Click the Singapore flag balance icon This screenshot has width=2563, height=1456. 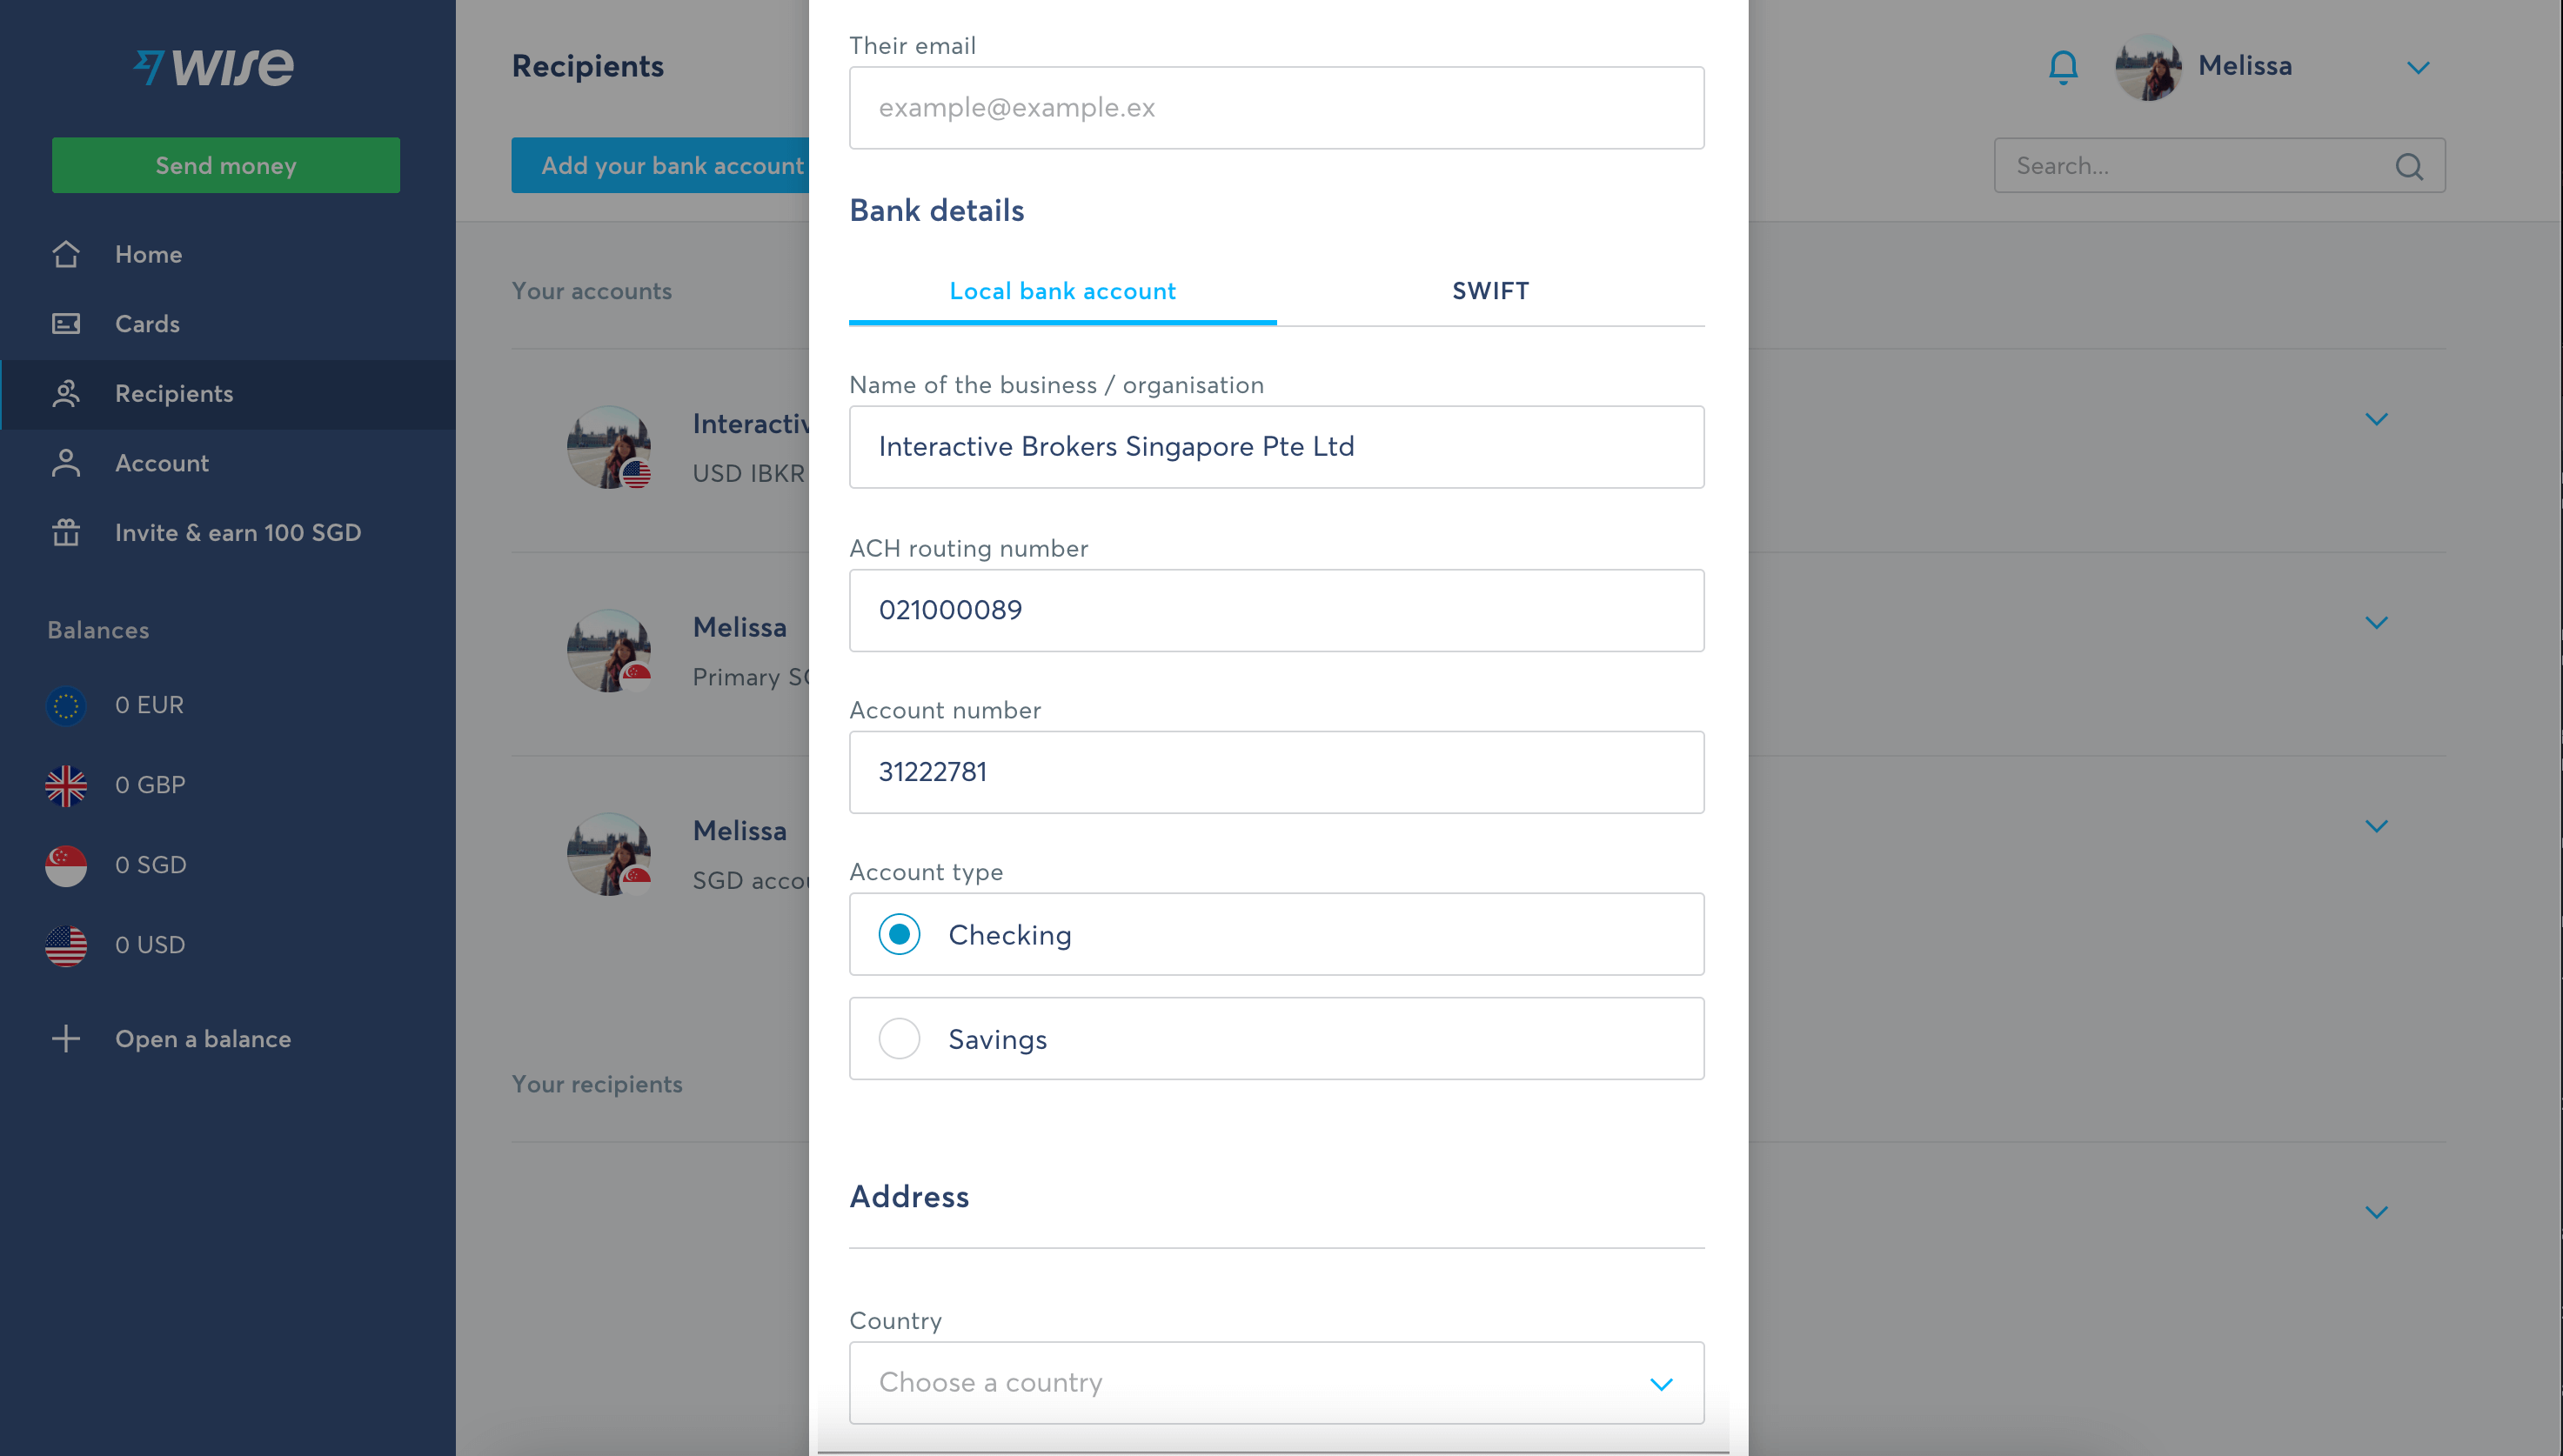click(x=66, y=866)
